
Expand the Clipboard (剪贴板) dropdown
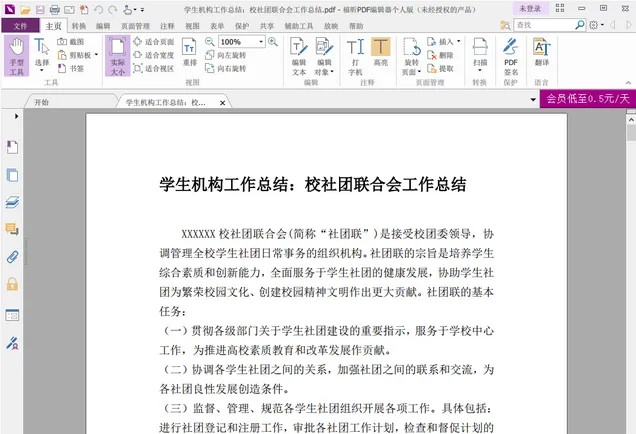click(97, 55)
